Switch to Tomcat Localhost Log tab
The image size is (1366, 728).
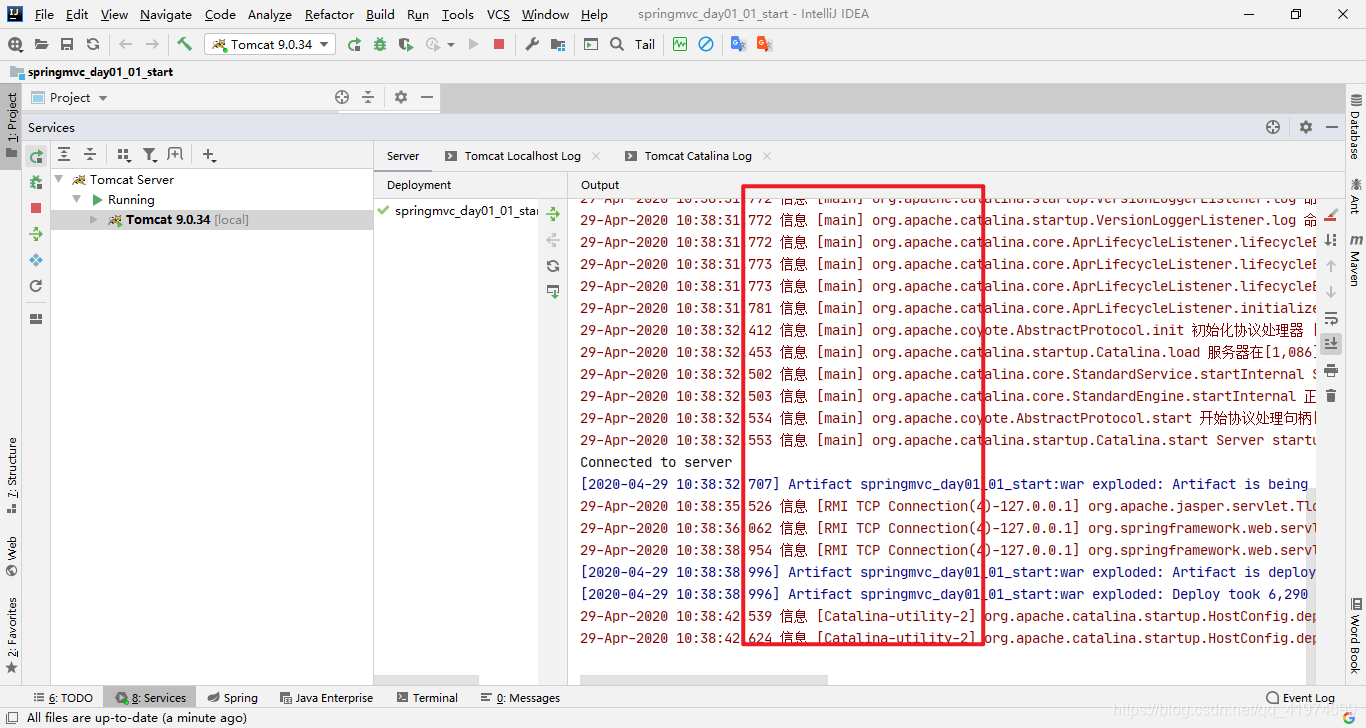tap(522, 156)
